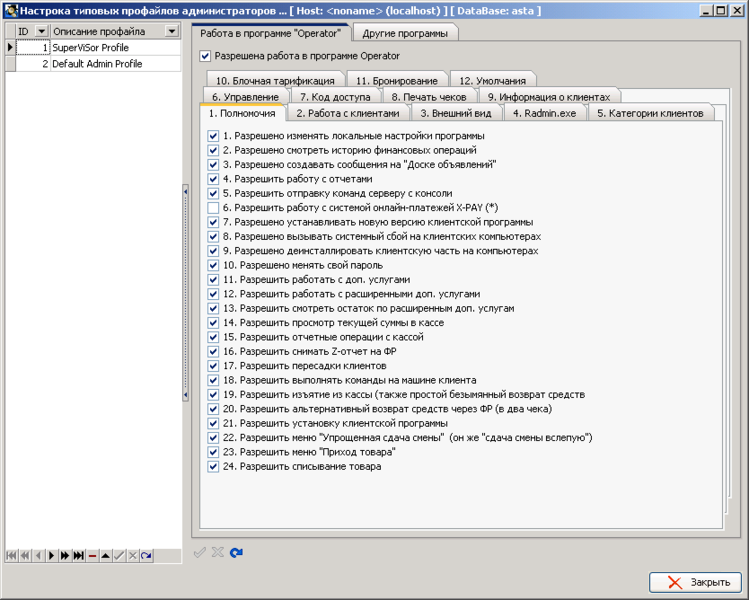Image resolution: width=749 pixels, height=600 pixels.
Task: Uncheck 'Разрешена работа в программе Operator'
Action: tap(205, 56)
